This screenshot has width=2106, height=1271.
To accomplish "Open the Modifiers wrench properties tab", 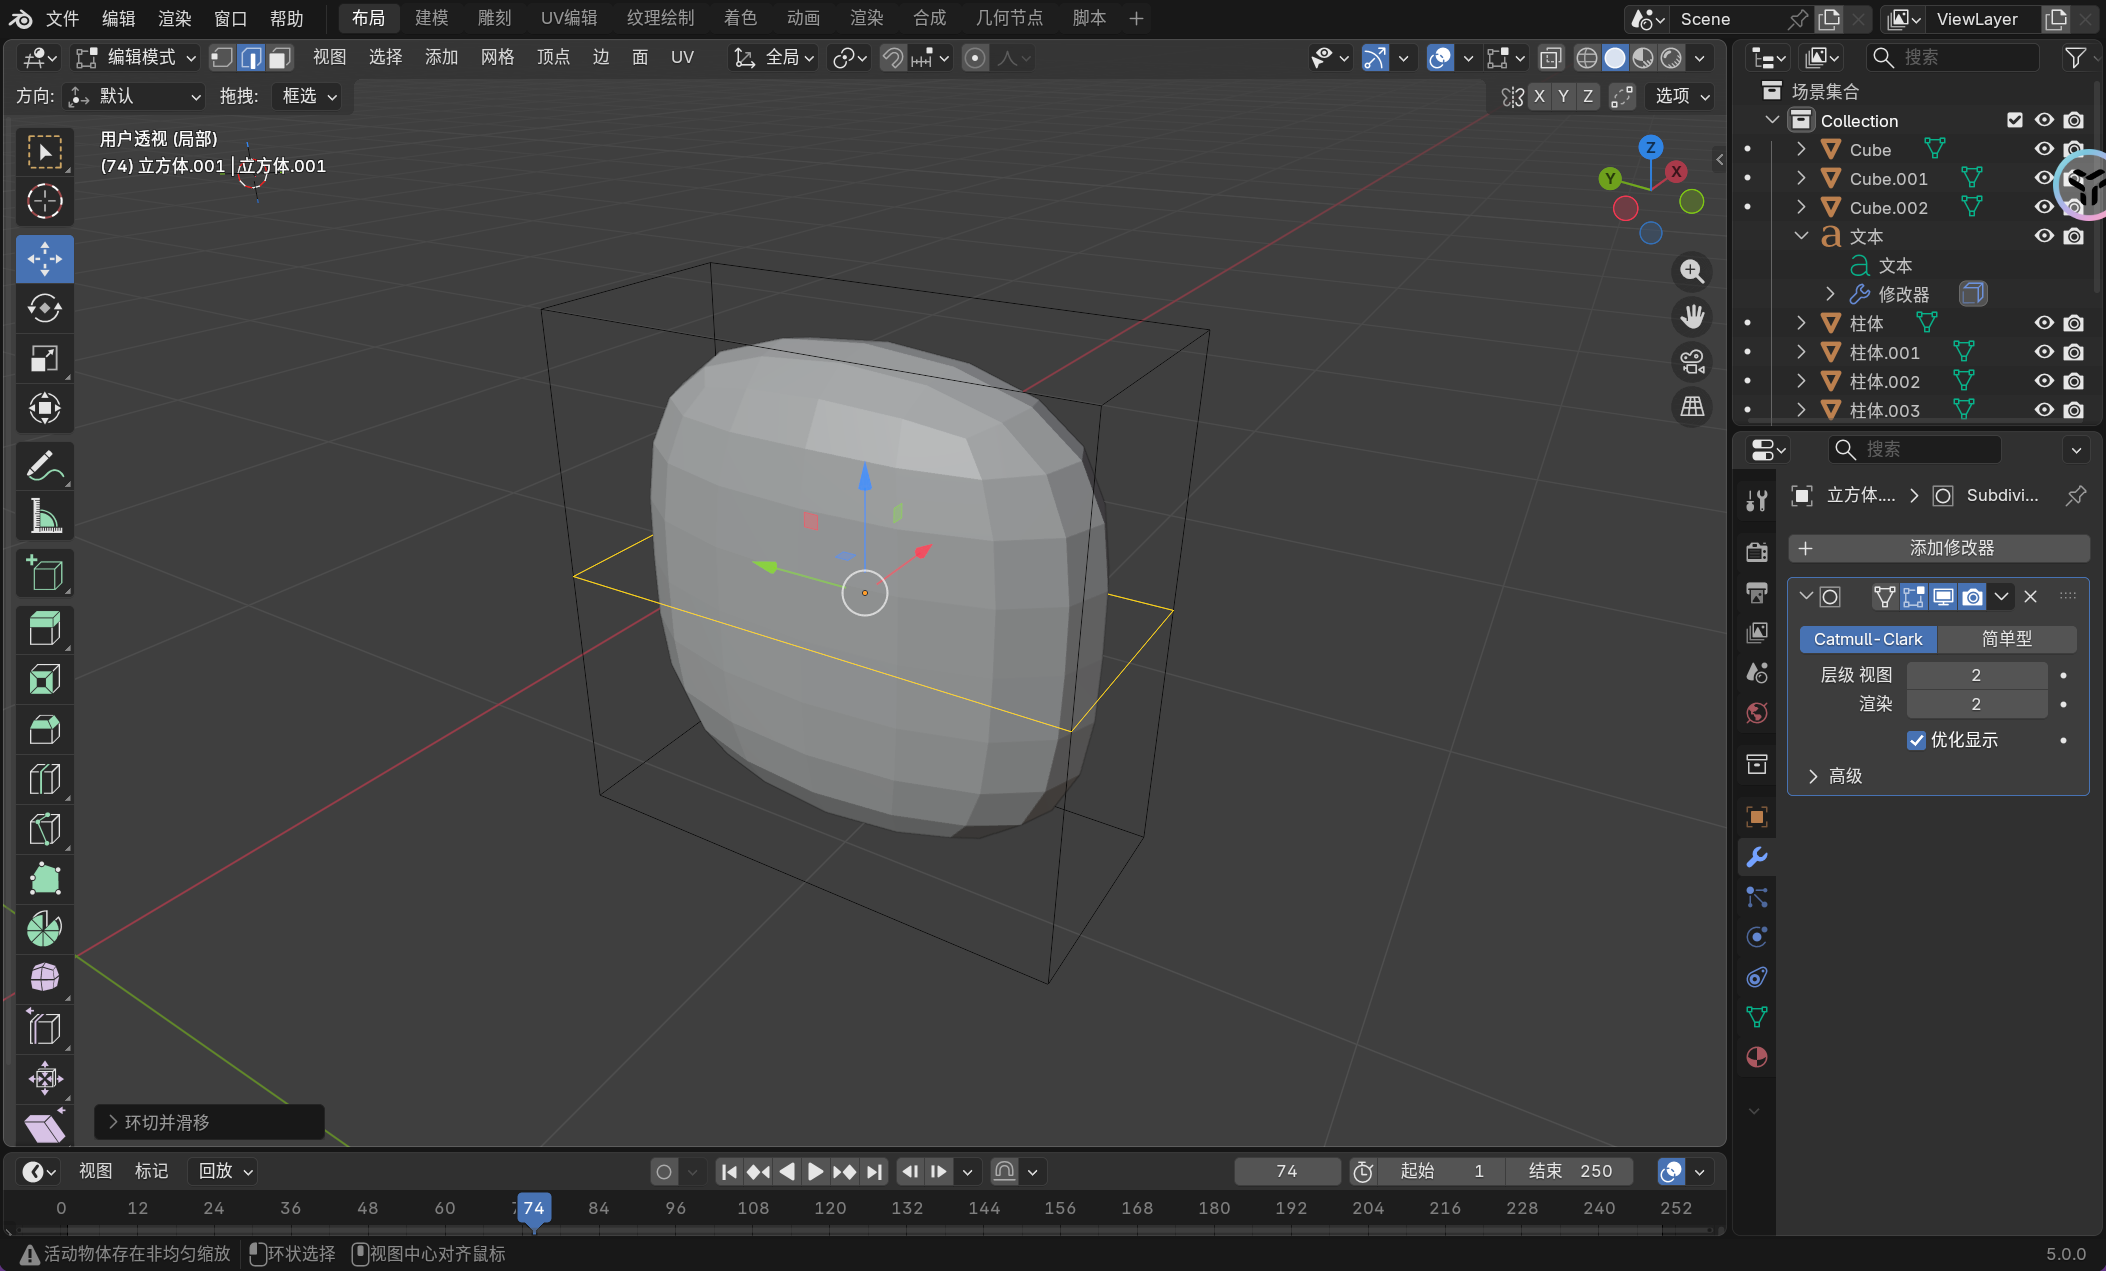I will pyautogui.click(x=1756, y=857).
